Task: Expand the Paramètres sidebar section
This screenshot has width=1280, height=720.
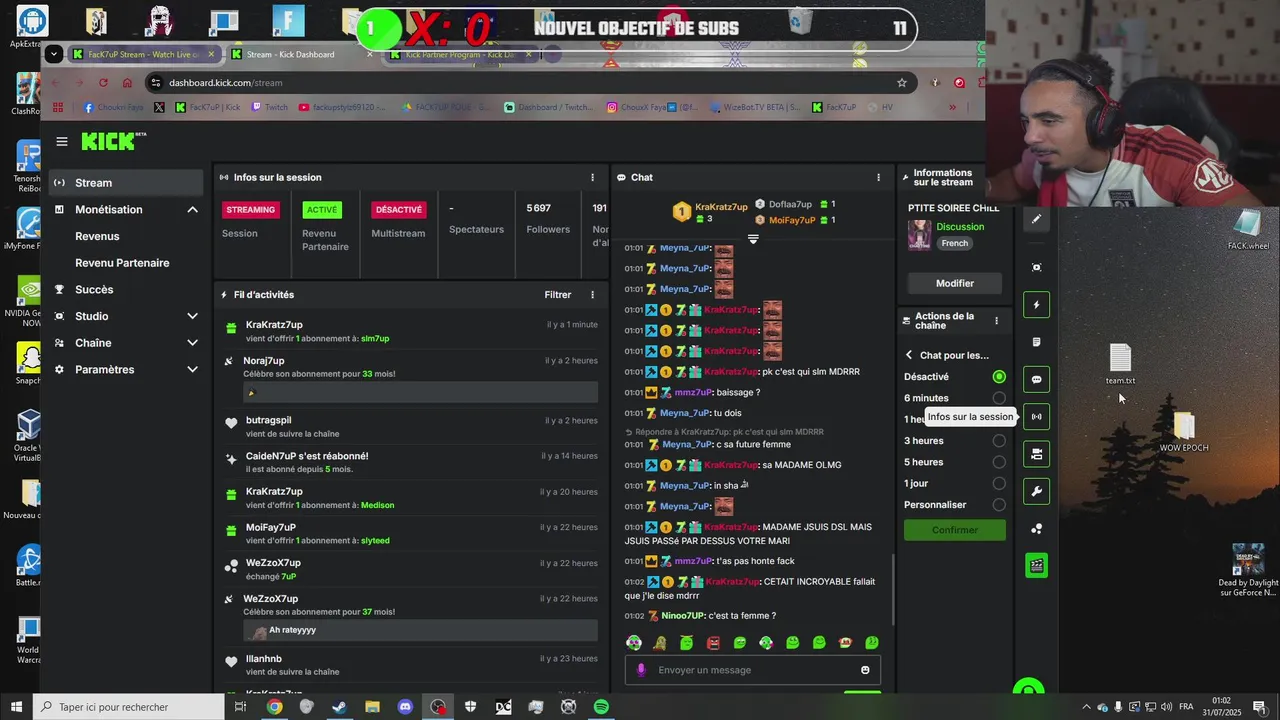Action: [192, 369]
